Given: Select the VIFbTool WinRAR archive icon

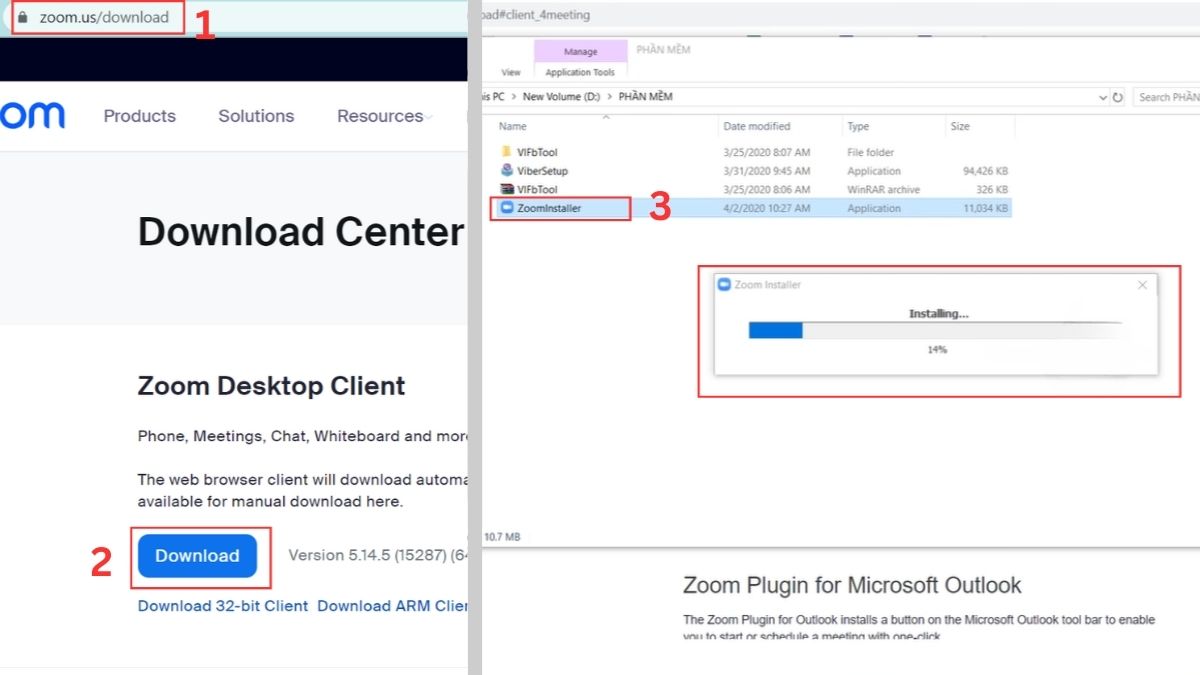Looking at the screenshot, I should point(507,189).
